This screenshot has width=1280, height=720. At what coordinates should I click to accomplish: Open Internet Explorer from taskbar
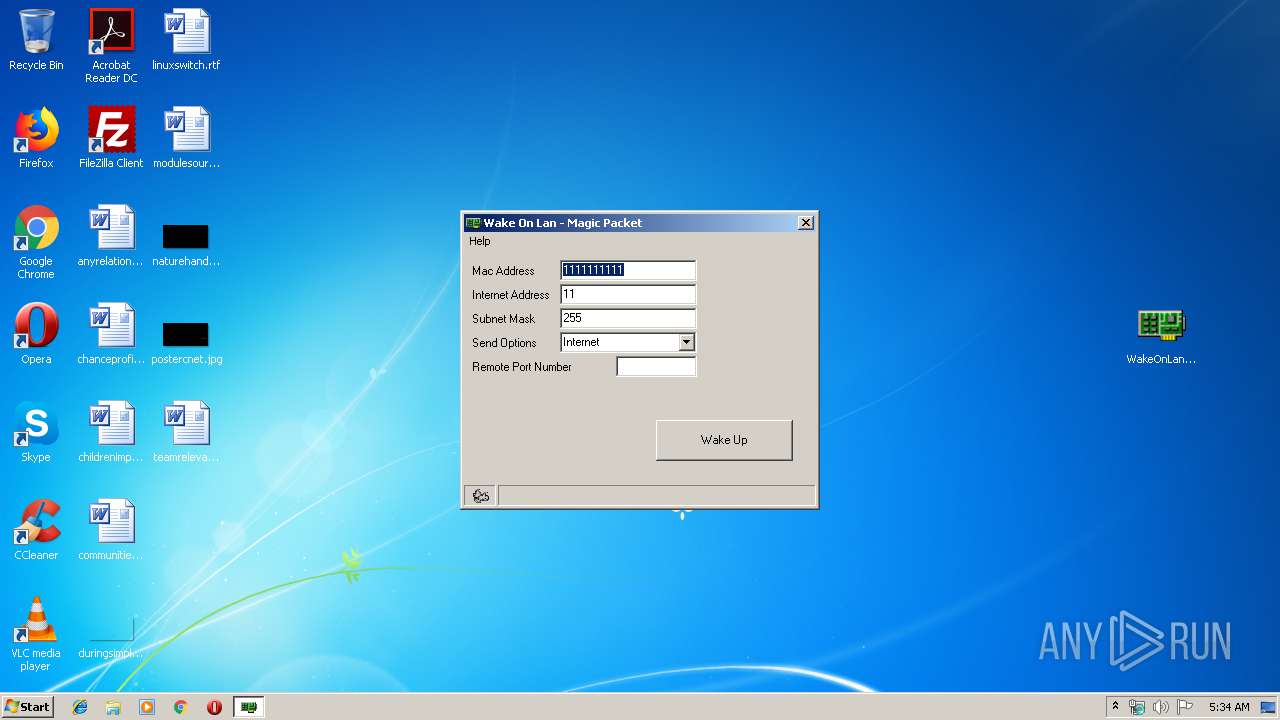pos(80,707)
